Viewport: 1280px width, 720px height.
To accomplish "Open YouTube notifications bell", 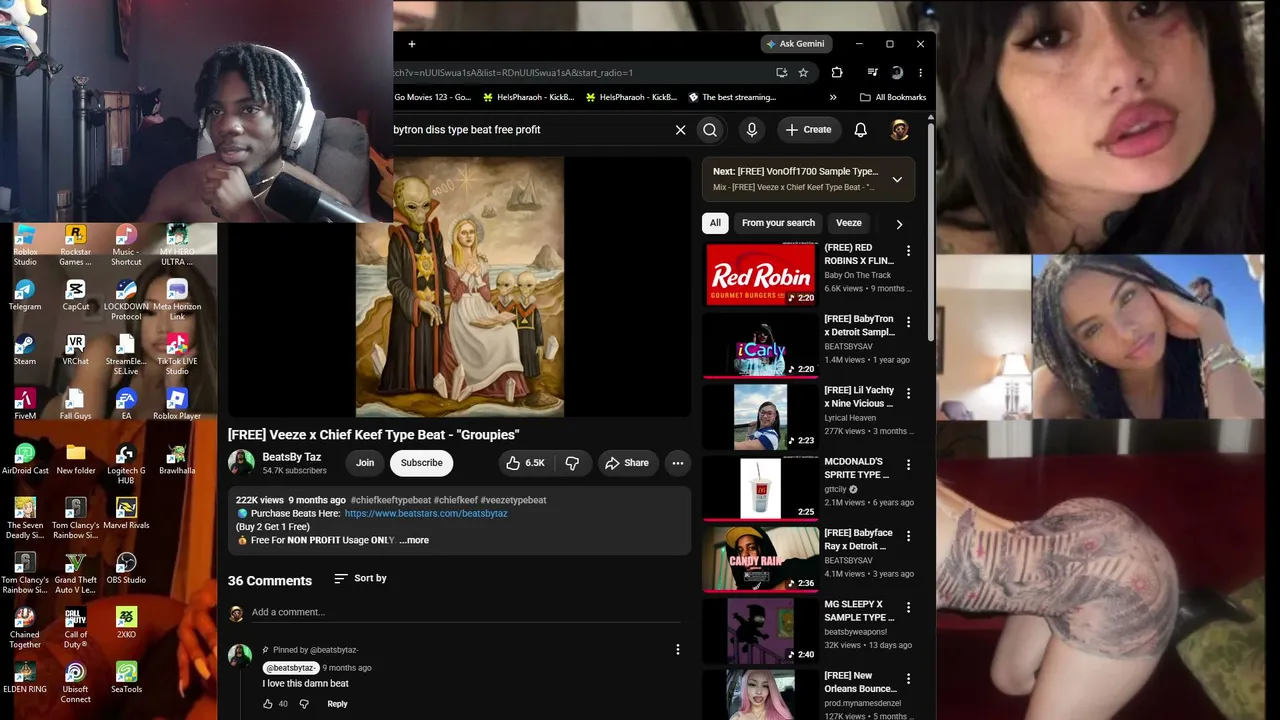I will [860, 130].
